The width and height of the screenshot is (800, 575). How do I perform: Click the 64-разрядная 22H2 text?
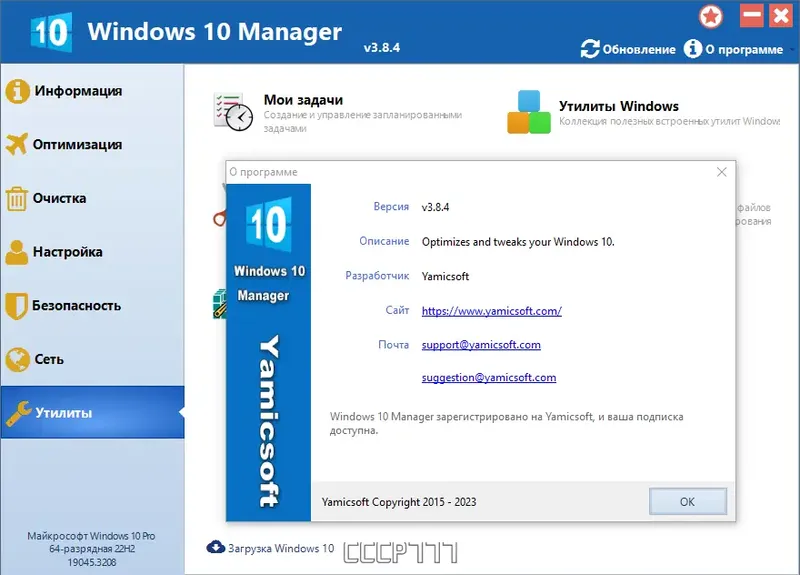pos(92,549)
